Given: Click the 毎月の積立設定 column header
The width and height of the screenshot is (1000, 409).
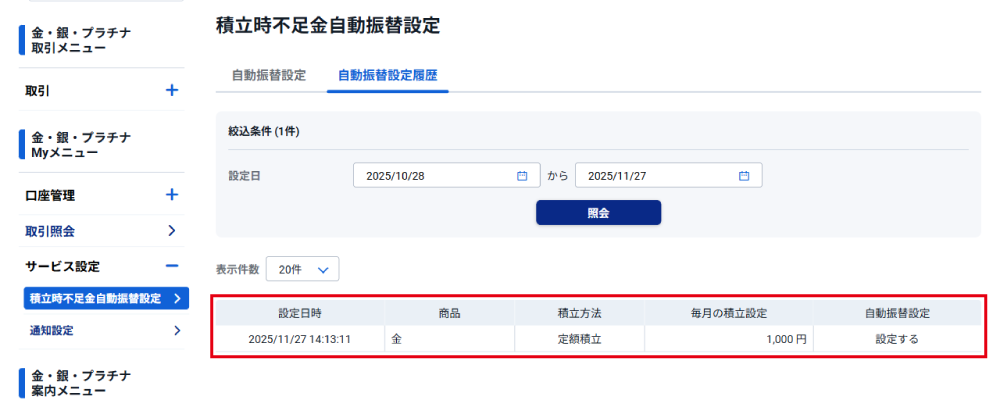Looking at the screenshot, I should 728,313.
